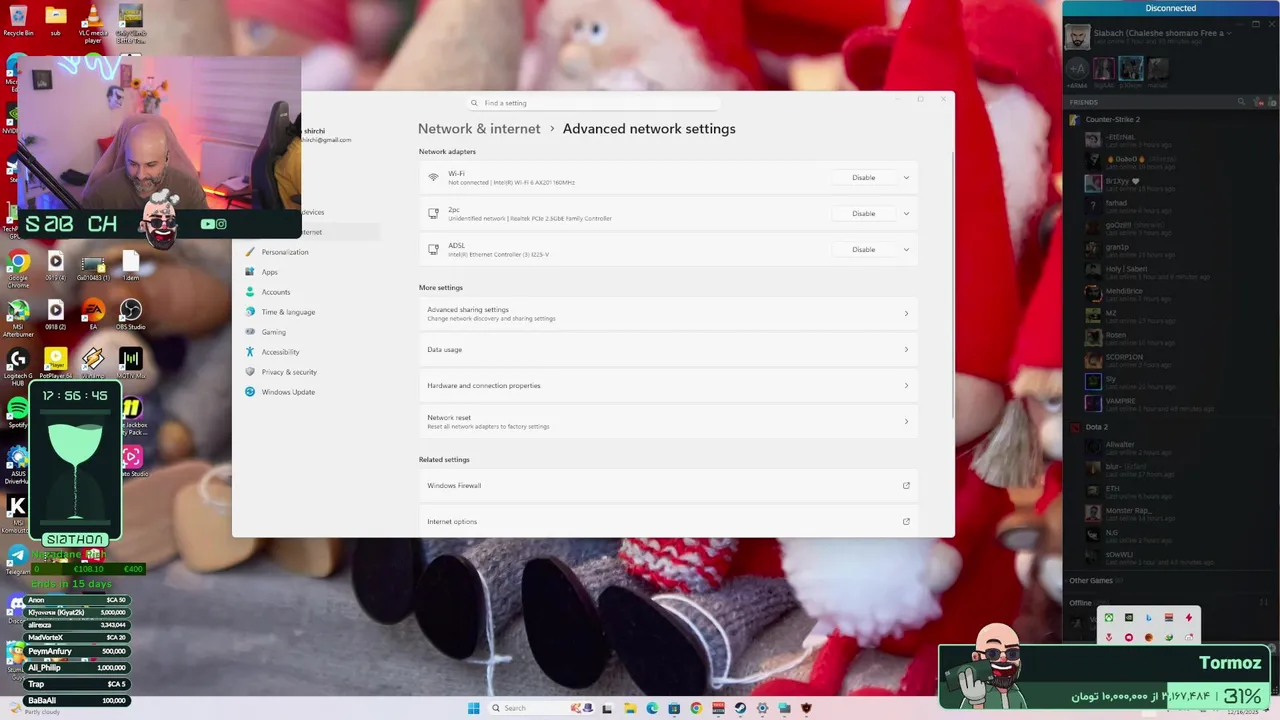Viewport: 1280px width, 720px height.
Task: Open Network reset chevron
Action: click(x=906, y=422)
